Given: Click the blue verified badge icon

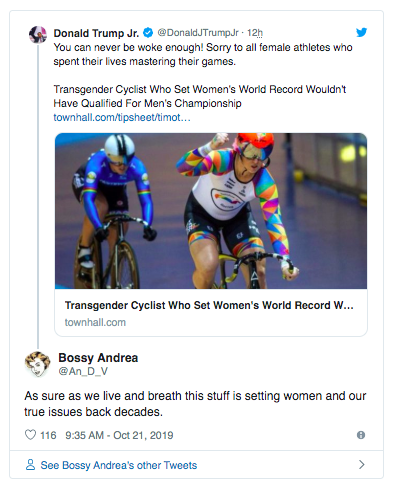Looking at the screenshot, I should pyautogui.click(x=148, y=33).
